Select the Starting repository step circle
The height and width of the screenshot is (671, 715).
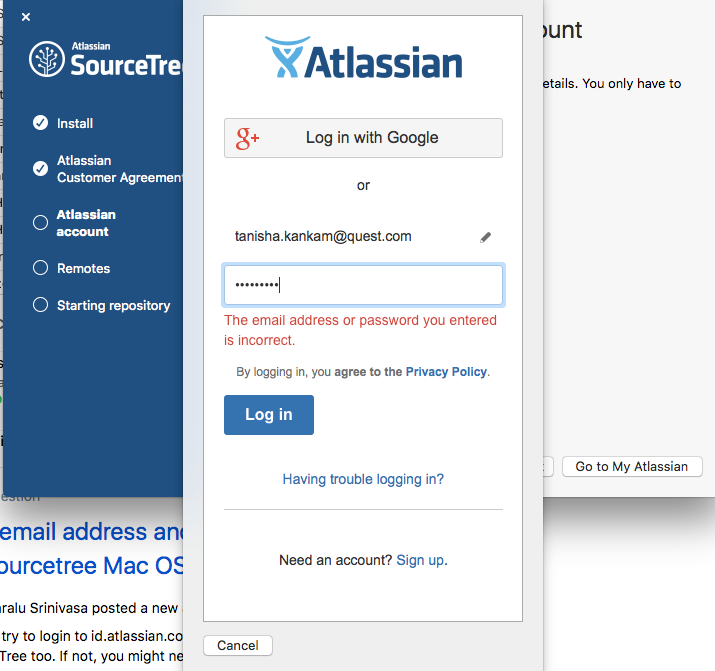click(x=41, y=305)
